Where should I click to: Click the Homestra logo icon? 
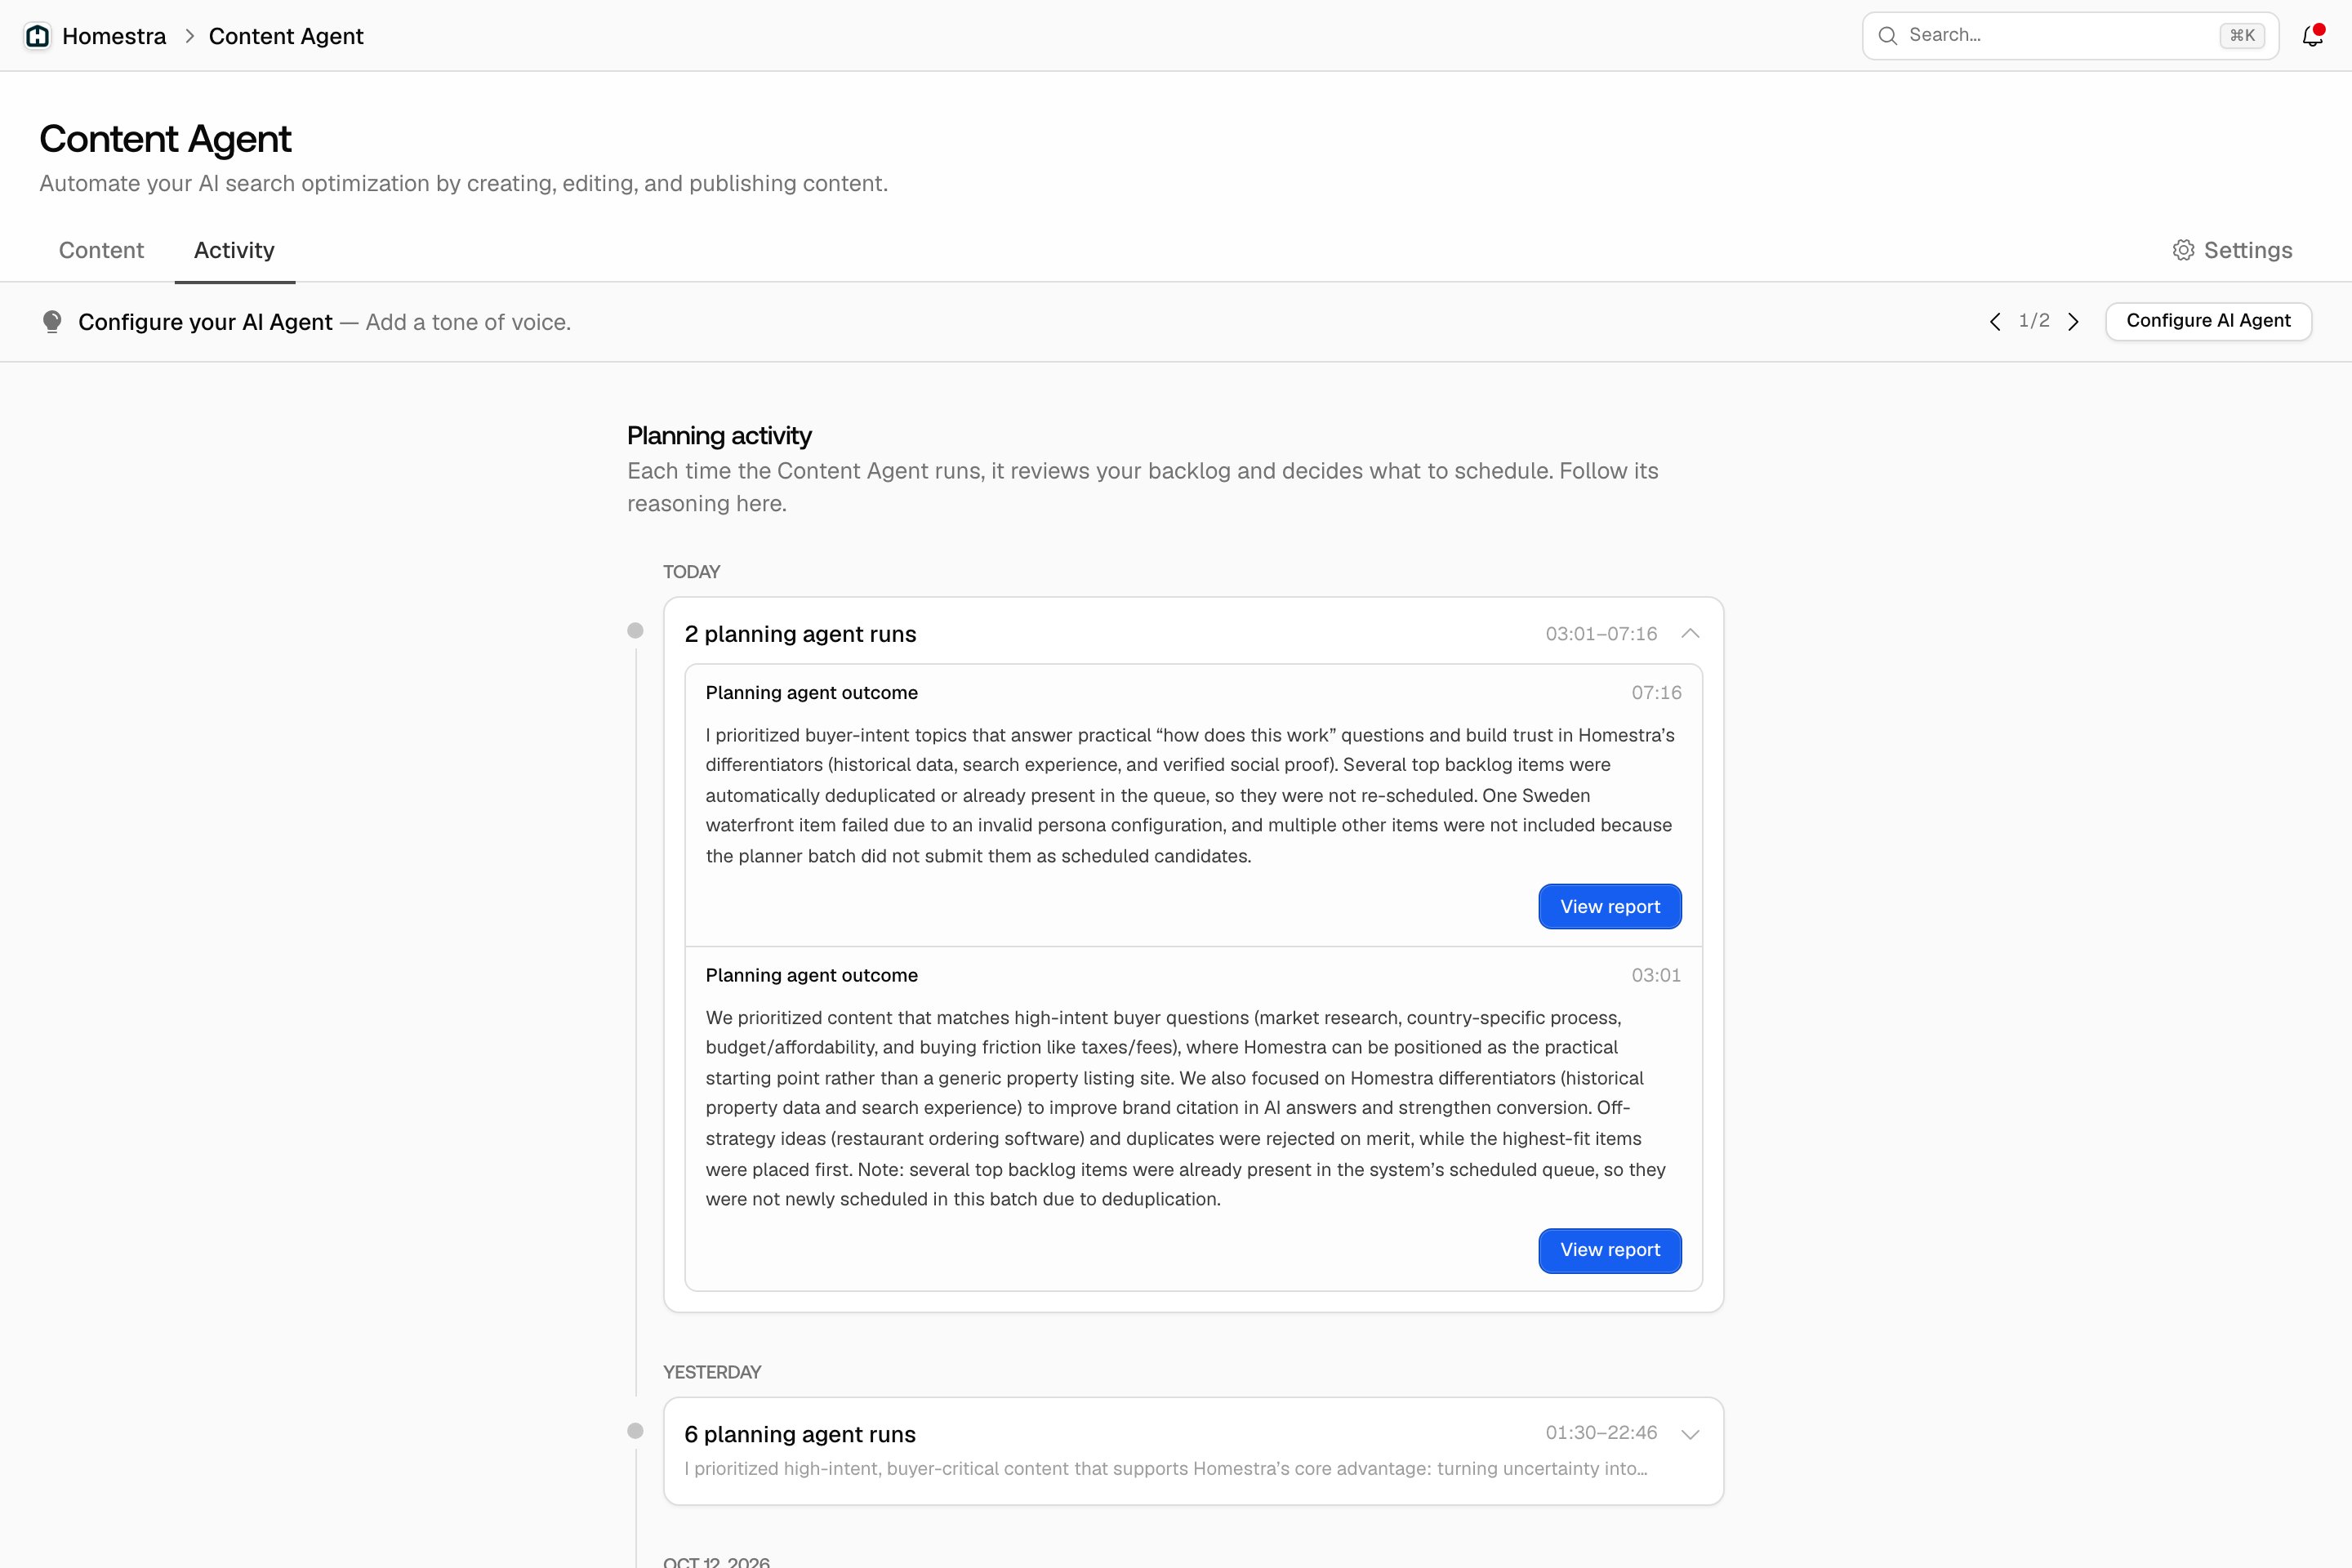click(38, 36)
